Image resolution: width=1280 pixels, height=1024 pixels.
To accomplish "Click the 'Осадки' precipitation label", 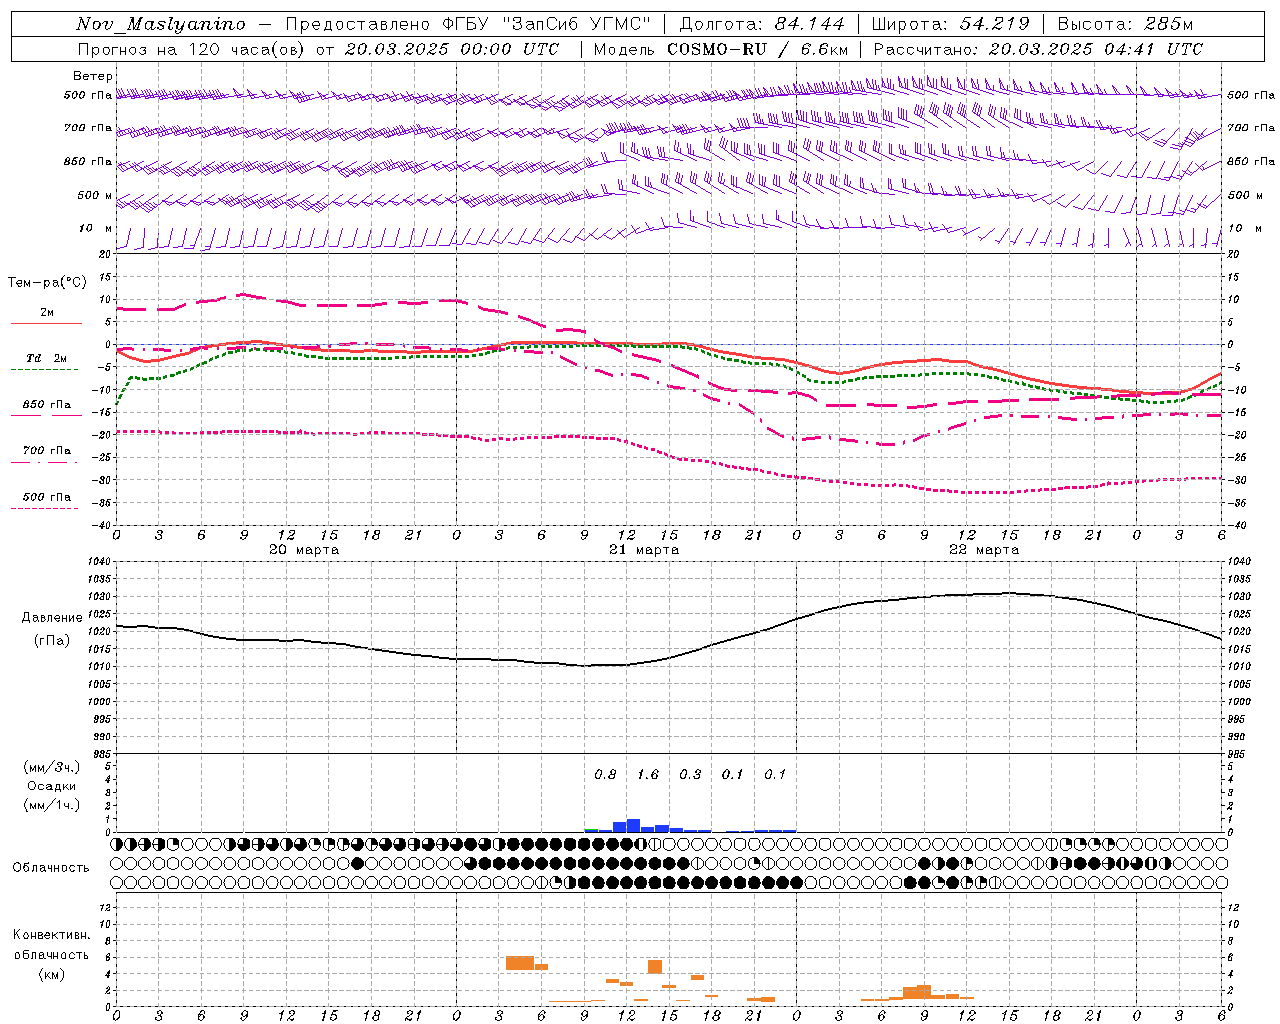I will click(52, 786).
